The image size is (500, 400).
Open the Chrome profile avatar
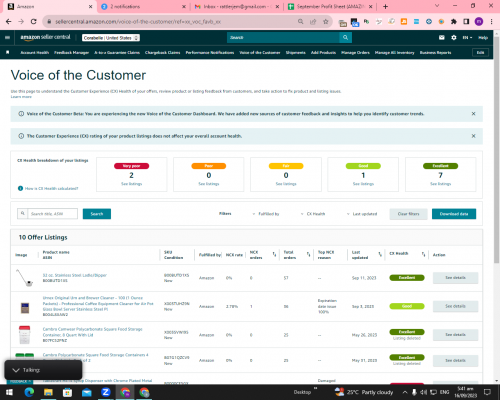[x=479, y=22]
